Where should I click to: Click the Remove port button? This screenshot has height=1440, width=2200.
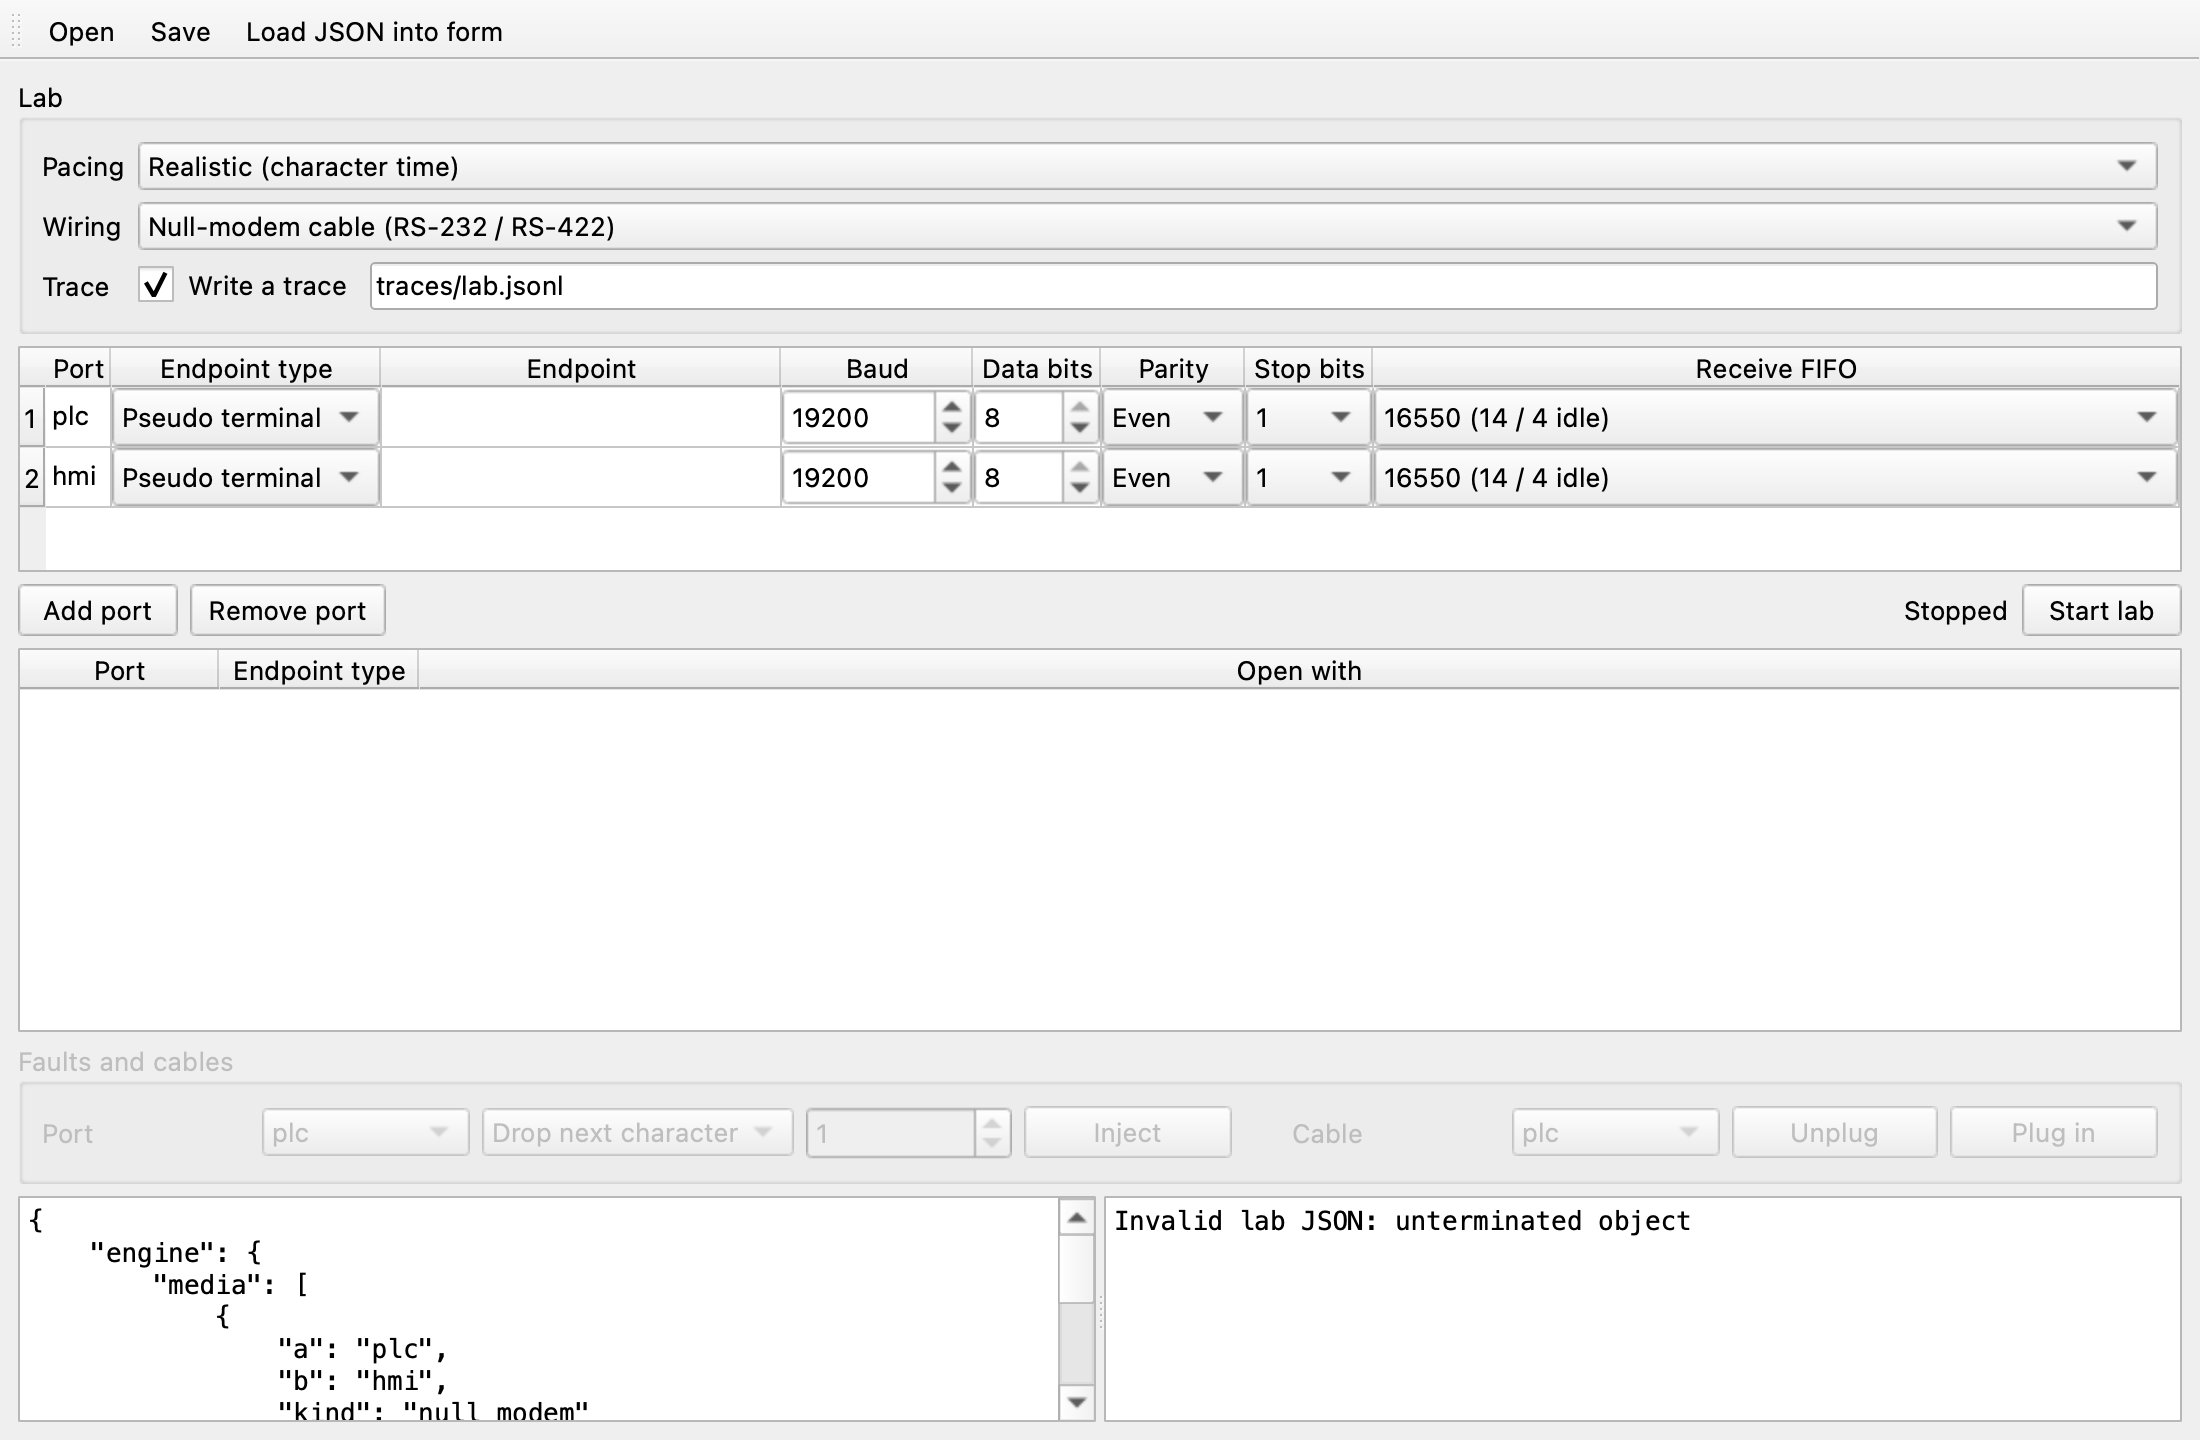pos(287,610)
